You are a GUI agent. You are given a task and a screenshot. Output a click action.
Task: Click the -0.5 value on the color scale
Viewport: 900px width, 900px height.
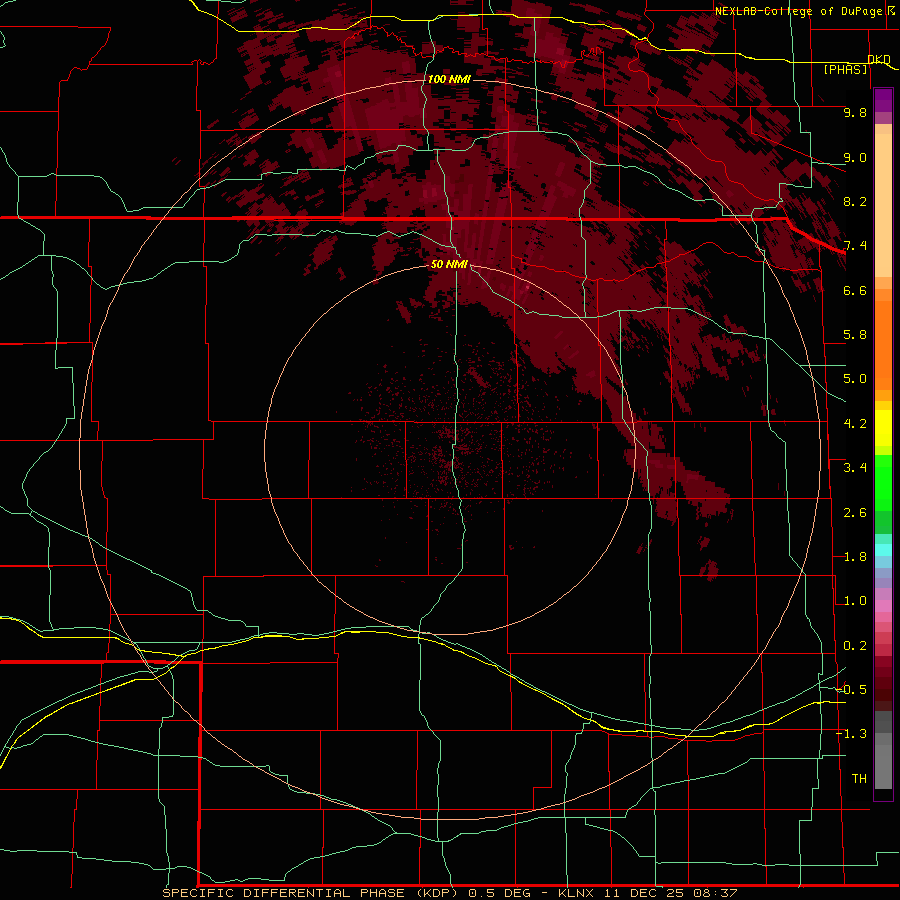click(852, 690)
